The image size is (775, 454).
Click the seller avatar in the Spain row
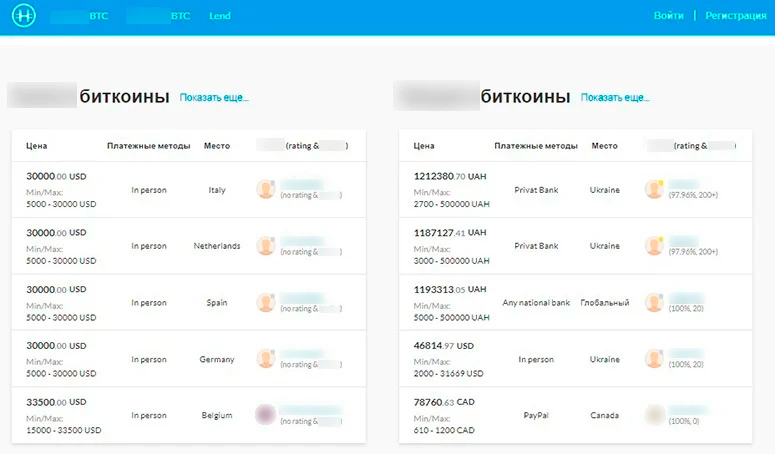click(266, 302)
